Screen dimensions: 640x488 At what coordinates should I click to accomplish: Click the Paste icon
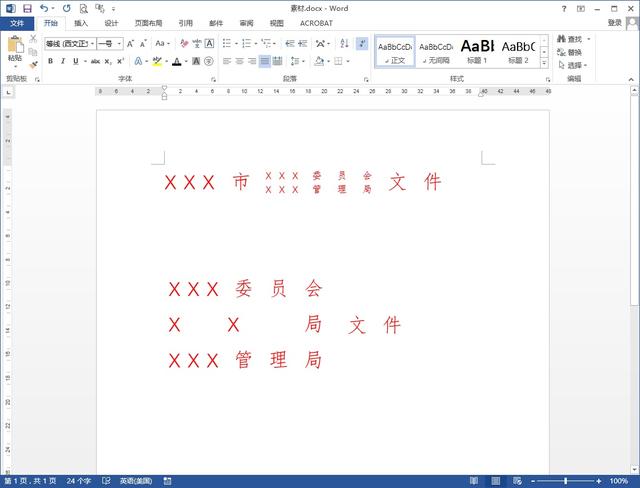(x=15, y=45)
